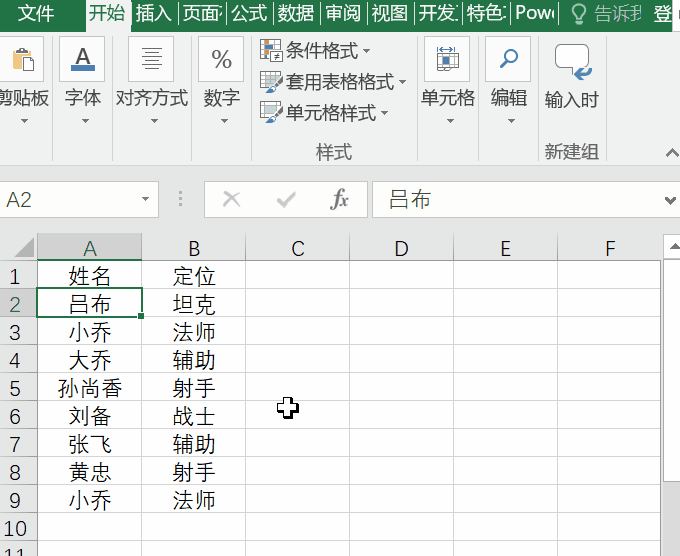Open the Power tab
Viewport: 680px width, 556px height.
pyautogui.click(x=534, y=14)
